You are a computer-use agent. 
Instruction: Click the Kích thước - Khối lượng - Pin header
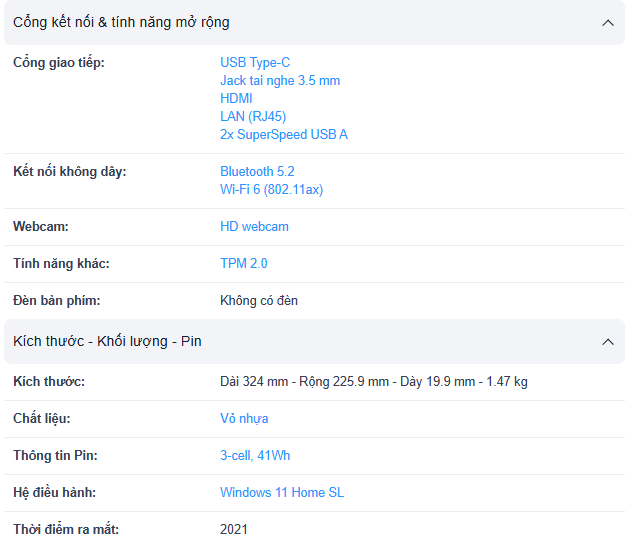pos(107,341)
